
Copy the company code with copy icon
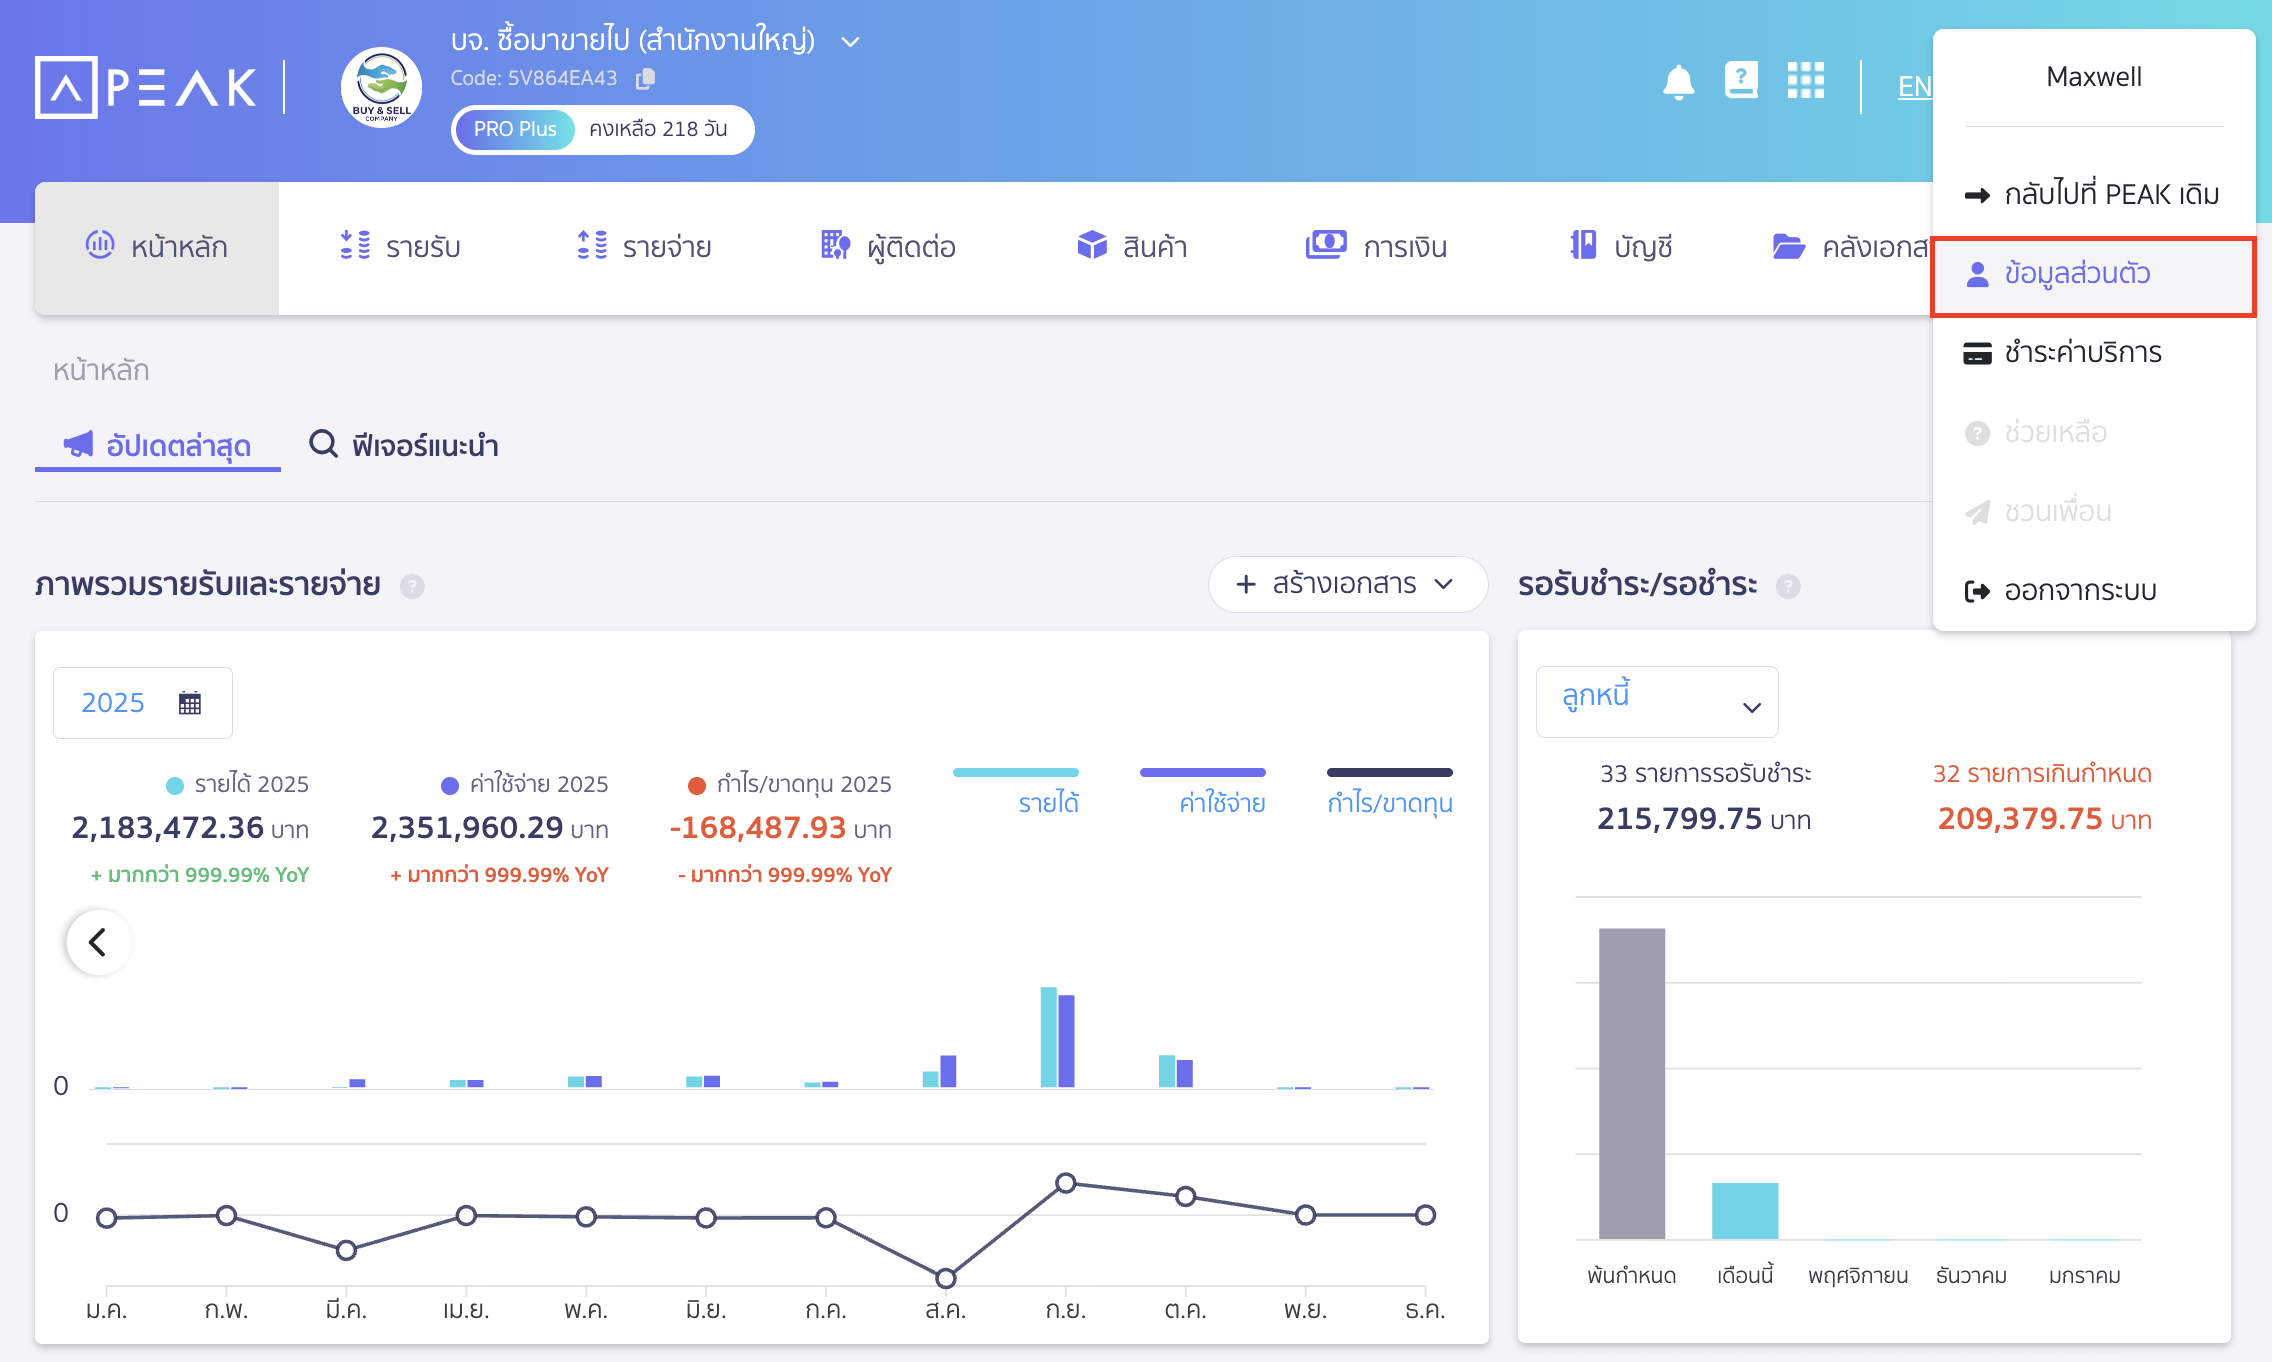click(646, 78)
